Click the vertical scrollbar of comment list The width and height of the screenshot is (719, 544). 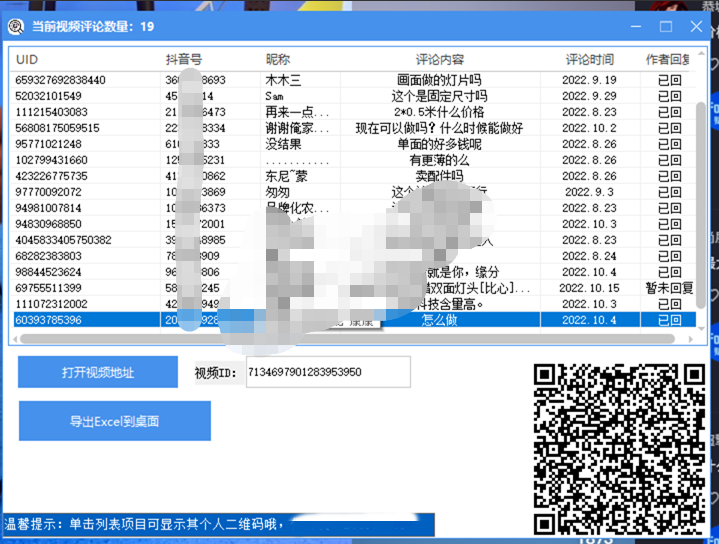pos(702,190)
